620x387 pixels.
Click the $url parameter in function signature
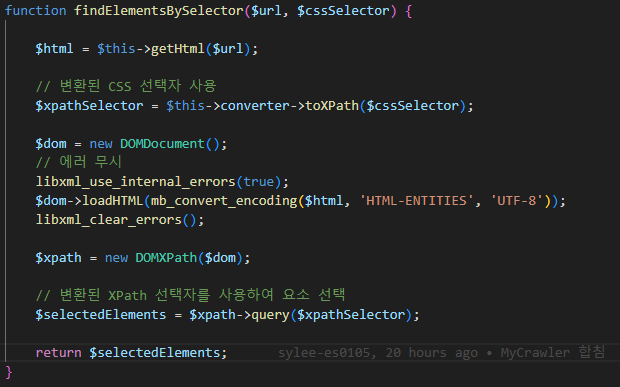coord(266,11)
